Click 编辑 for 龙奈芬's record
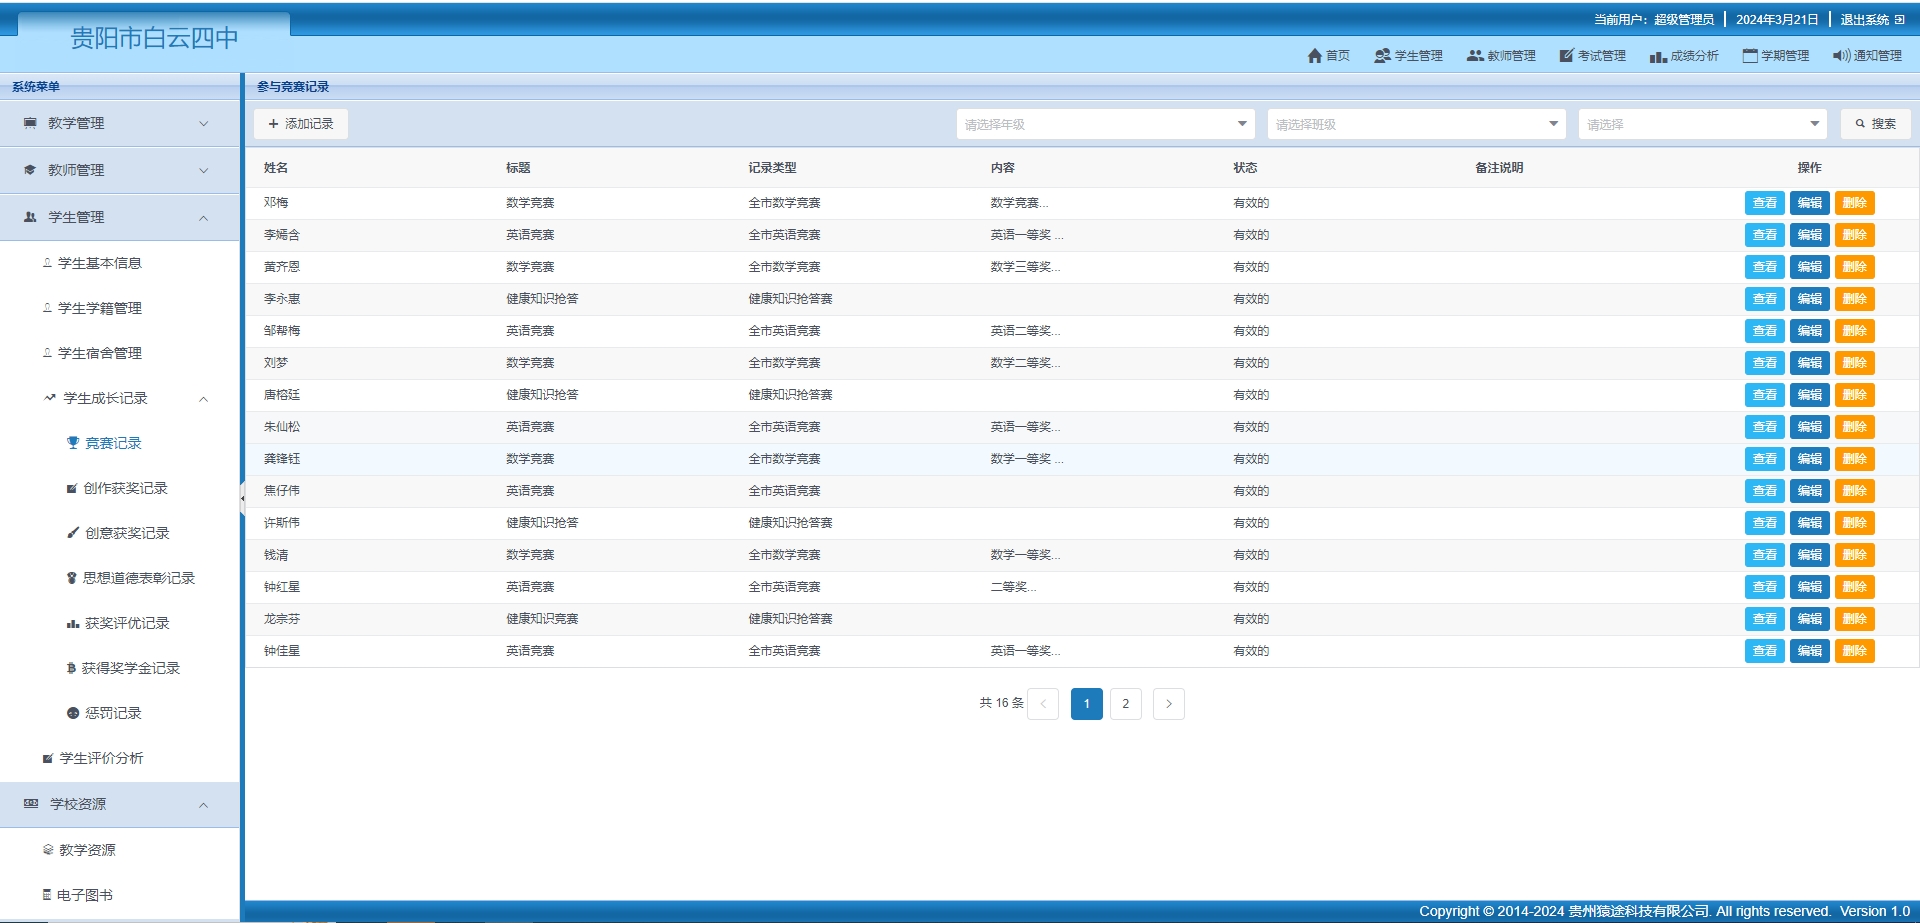This screenshot has height=923, width=1920. (1810, 619)
